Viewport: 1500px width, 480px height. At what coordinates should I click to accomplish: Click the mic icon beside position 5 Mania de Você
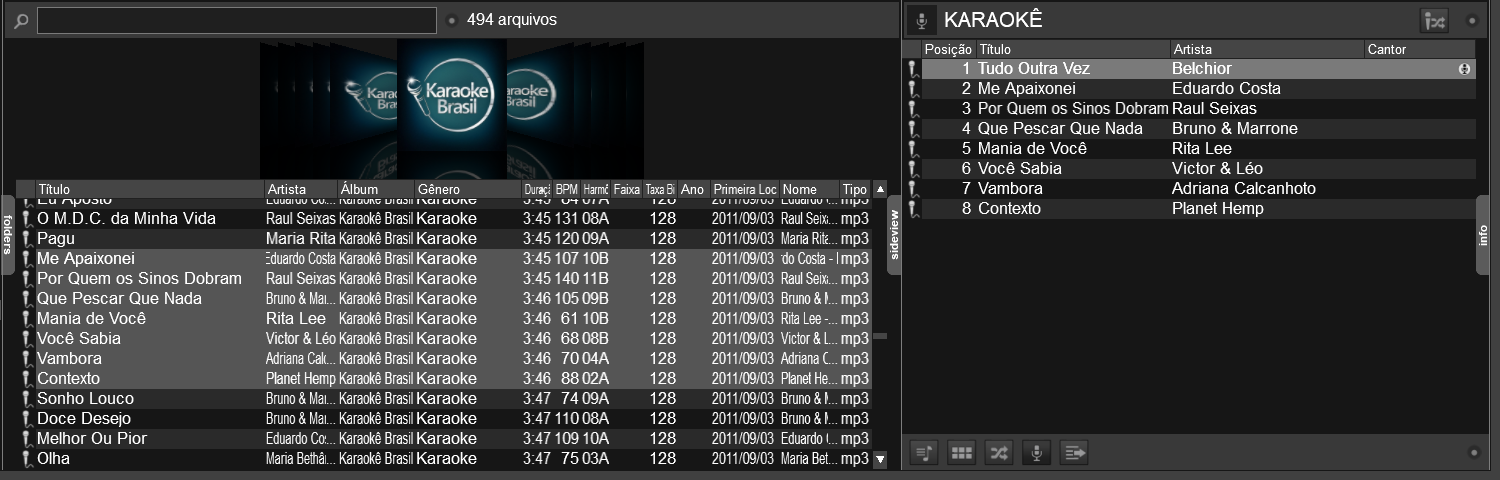point(912,149)
